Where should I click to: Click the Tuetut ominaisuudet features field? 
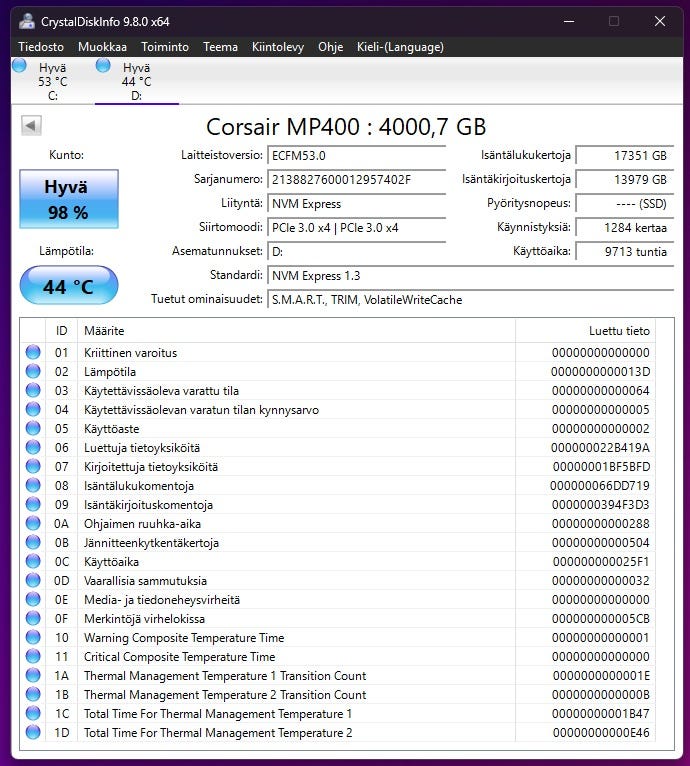point(470,300)
